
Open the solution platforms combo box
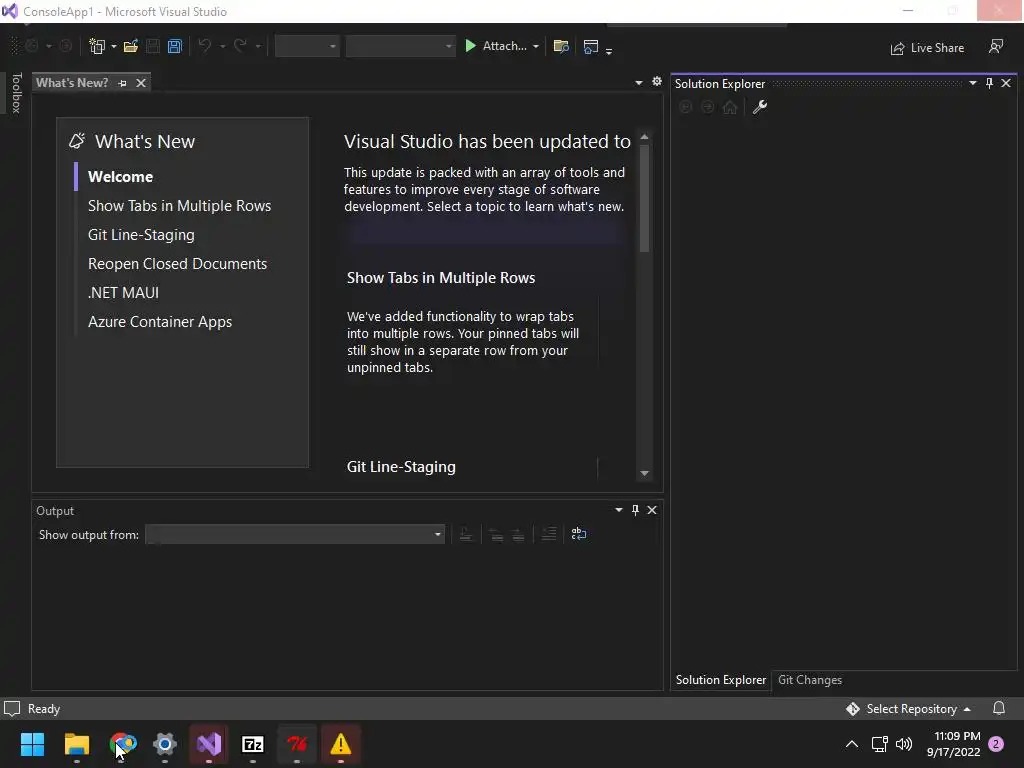(x=400, y=46)
